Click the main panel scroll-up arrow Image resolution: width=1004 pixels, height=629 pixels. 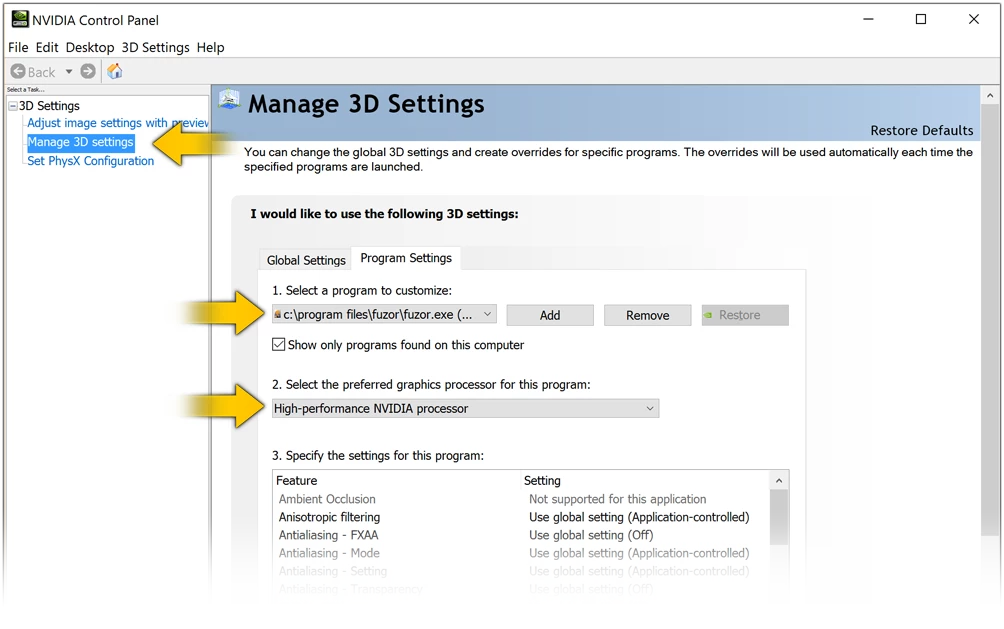(x=990, y=95)
